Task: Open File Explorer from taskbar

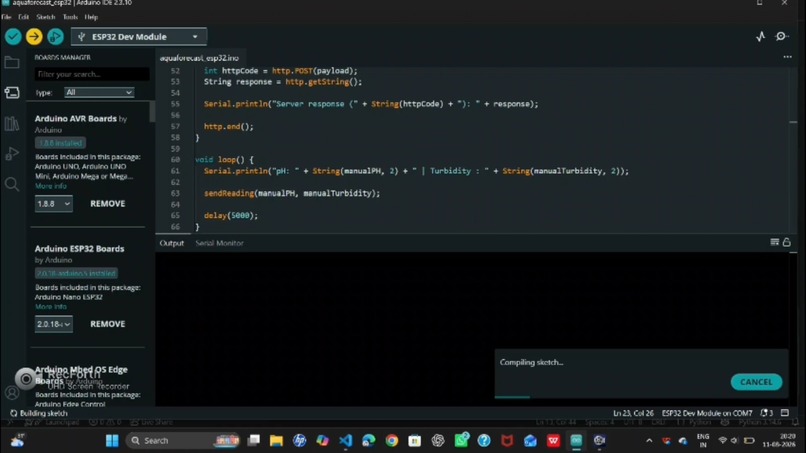Action: (x=277, y=441)
